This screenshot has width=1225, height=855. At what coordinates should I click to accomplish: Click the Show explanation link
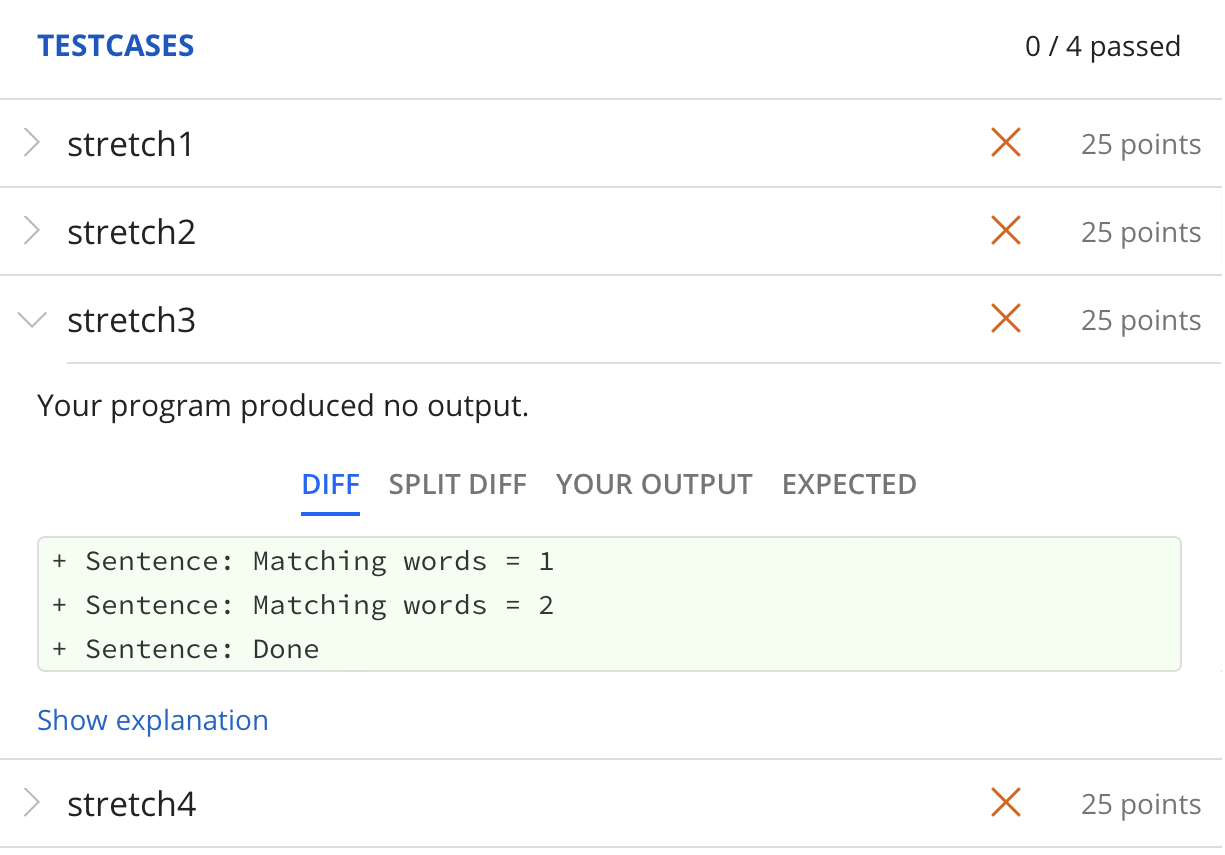pos(153,720)
